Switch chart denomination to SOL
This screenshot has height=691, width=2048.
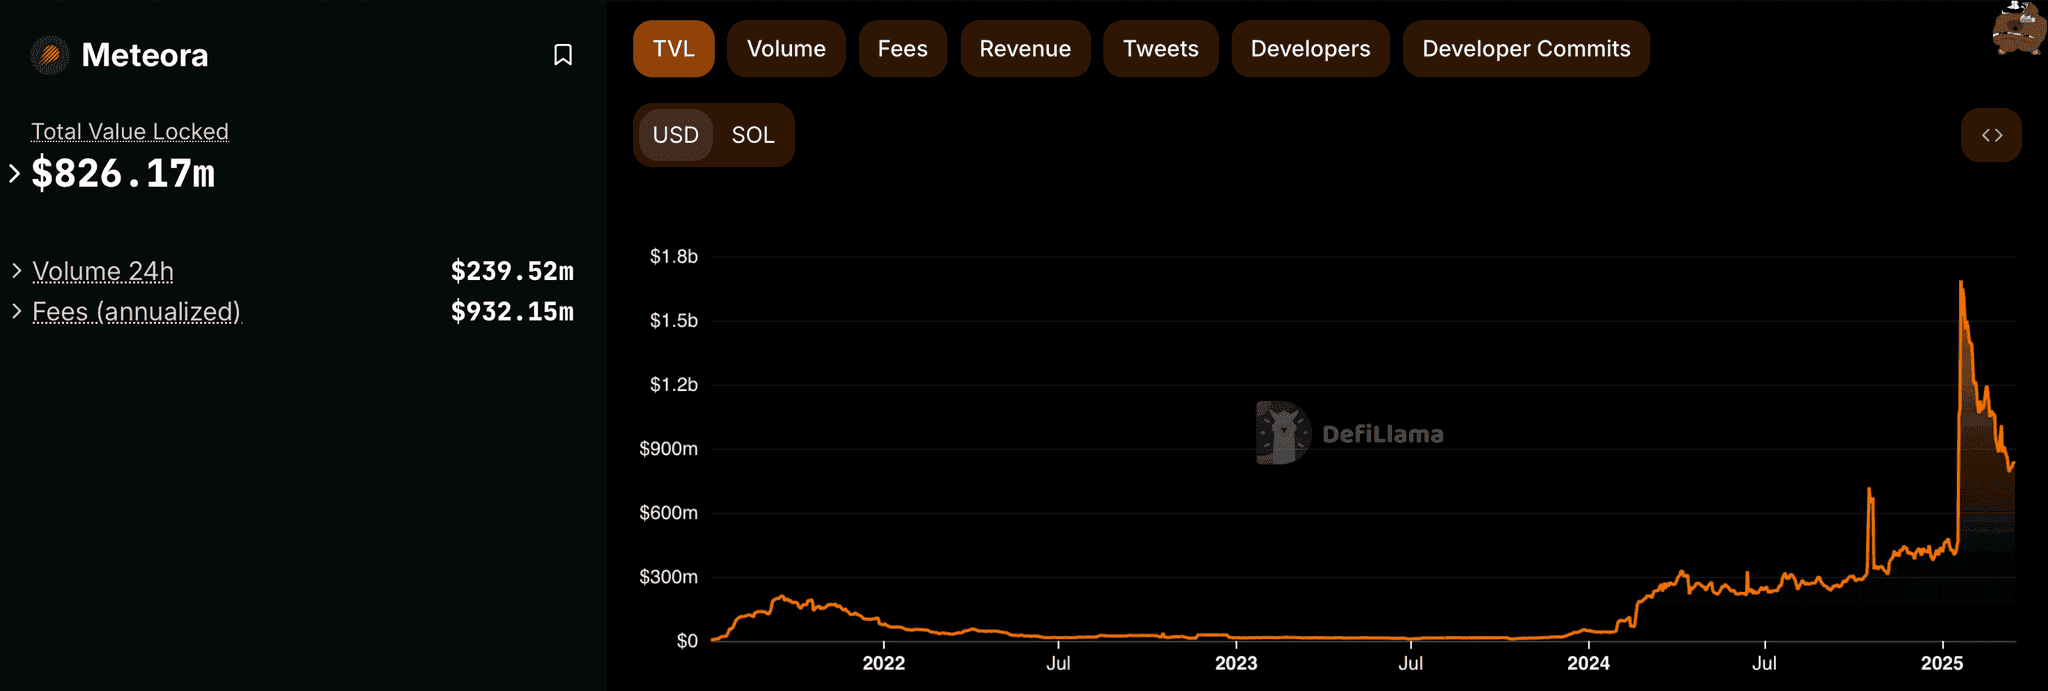click(753, 135)
